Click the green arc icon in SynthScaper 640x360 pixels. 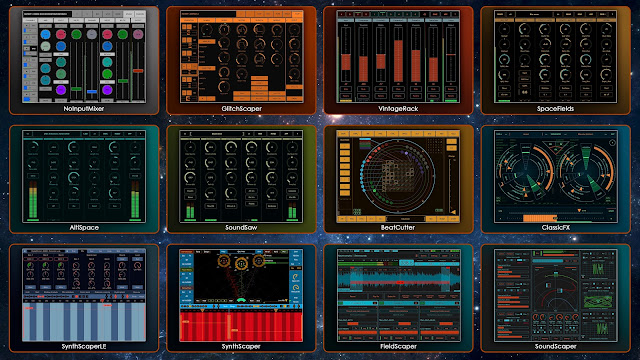point(241,301)
